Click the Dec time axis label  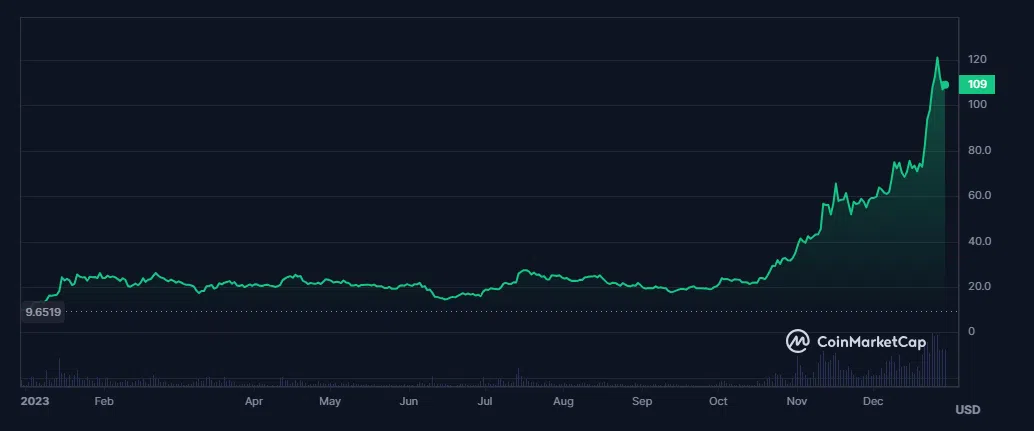[873, 401]
